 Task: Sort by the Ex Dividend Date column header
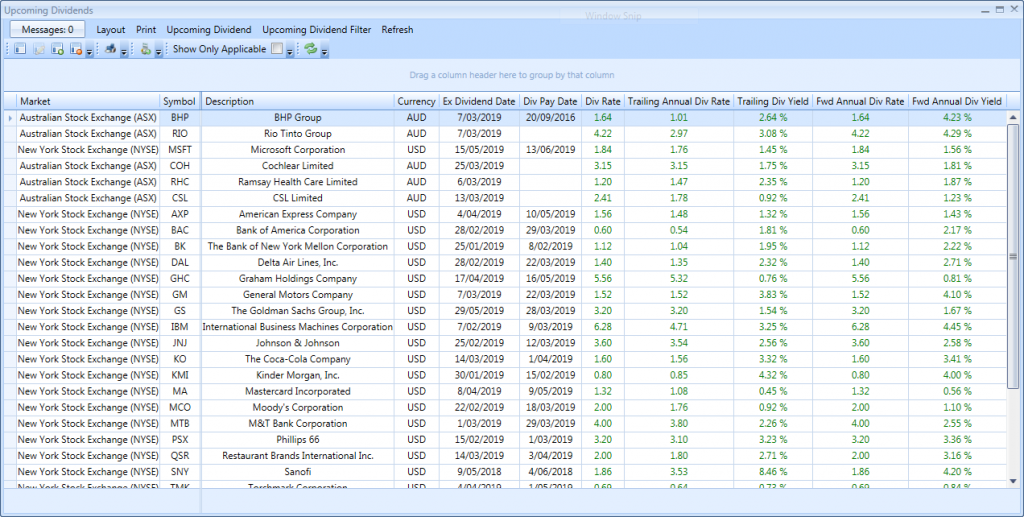(479, 101)
